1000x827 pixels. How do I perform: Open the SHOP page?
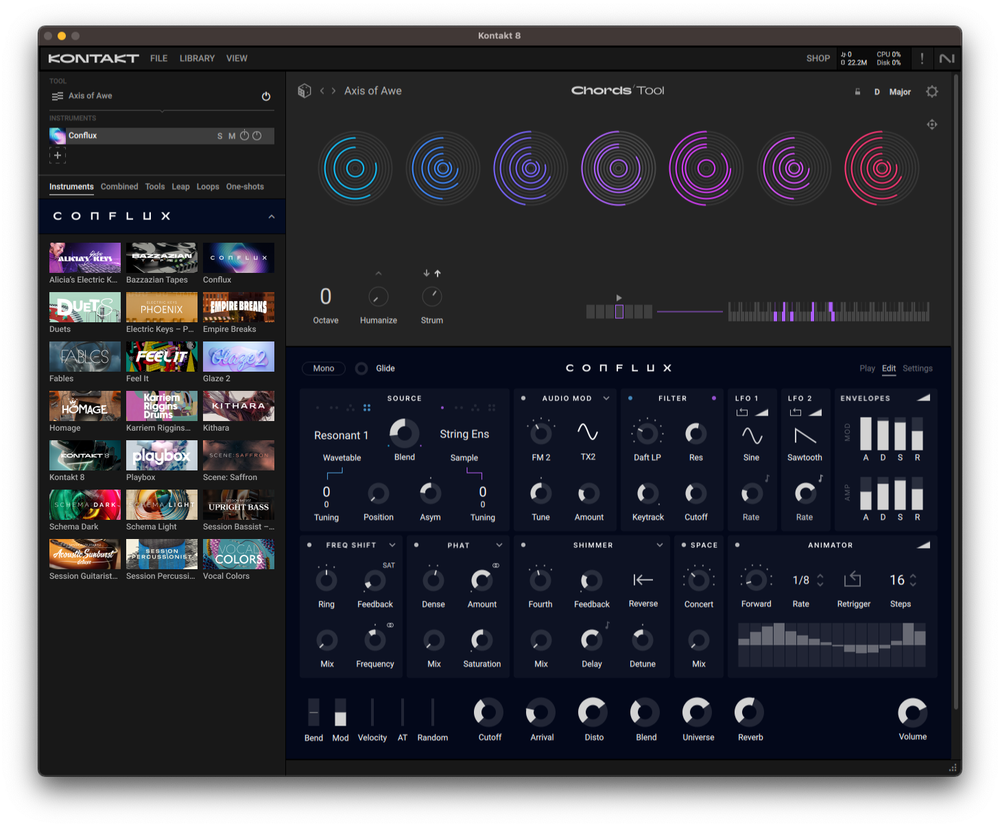tap(818, 58)
